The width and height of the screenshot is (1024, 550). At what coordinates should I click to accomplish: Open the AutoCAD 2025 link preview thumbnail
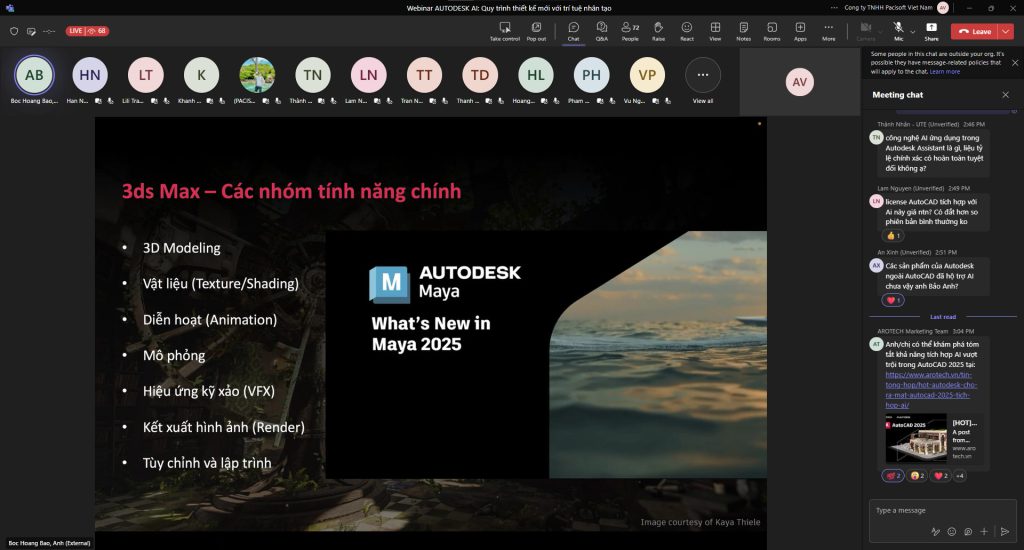916,438
